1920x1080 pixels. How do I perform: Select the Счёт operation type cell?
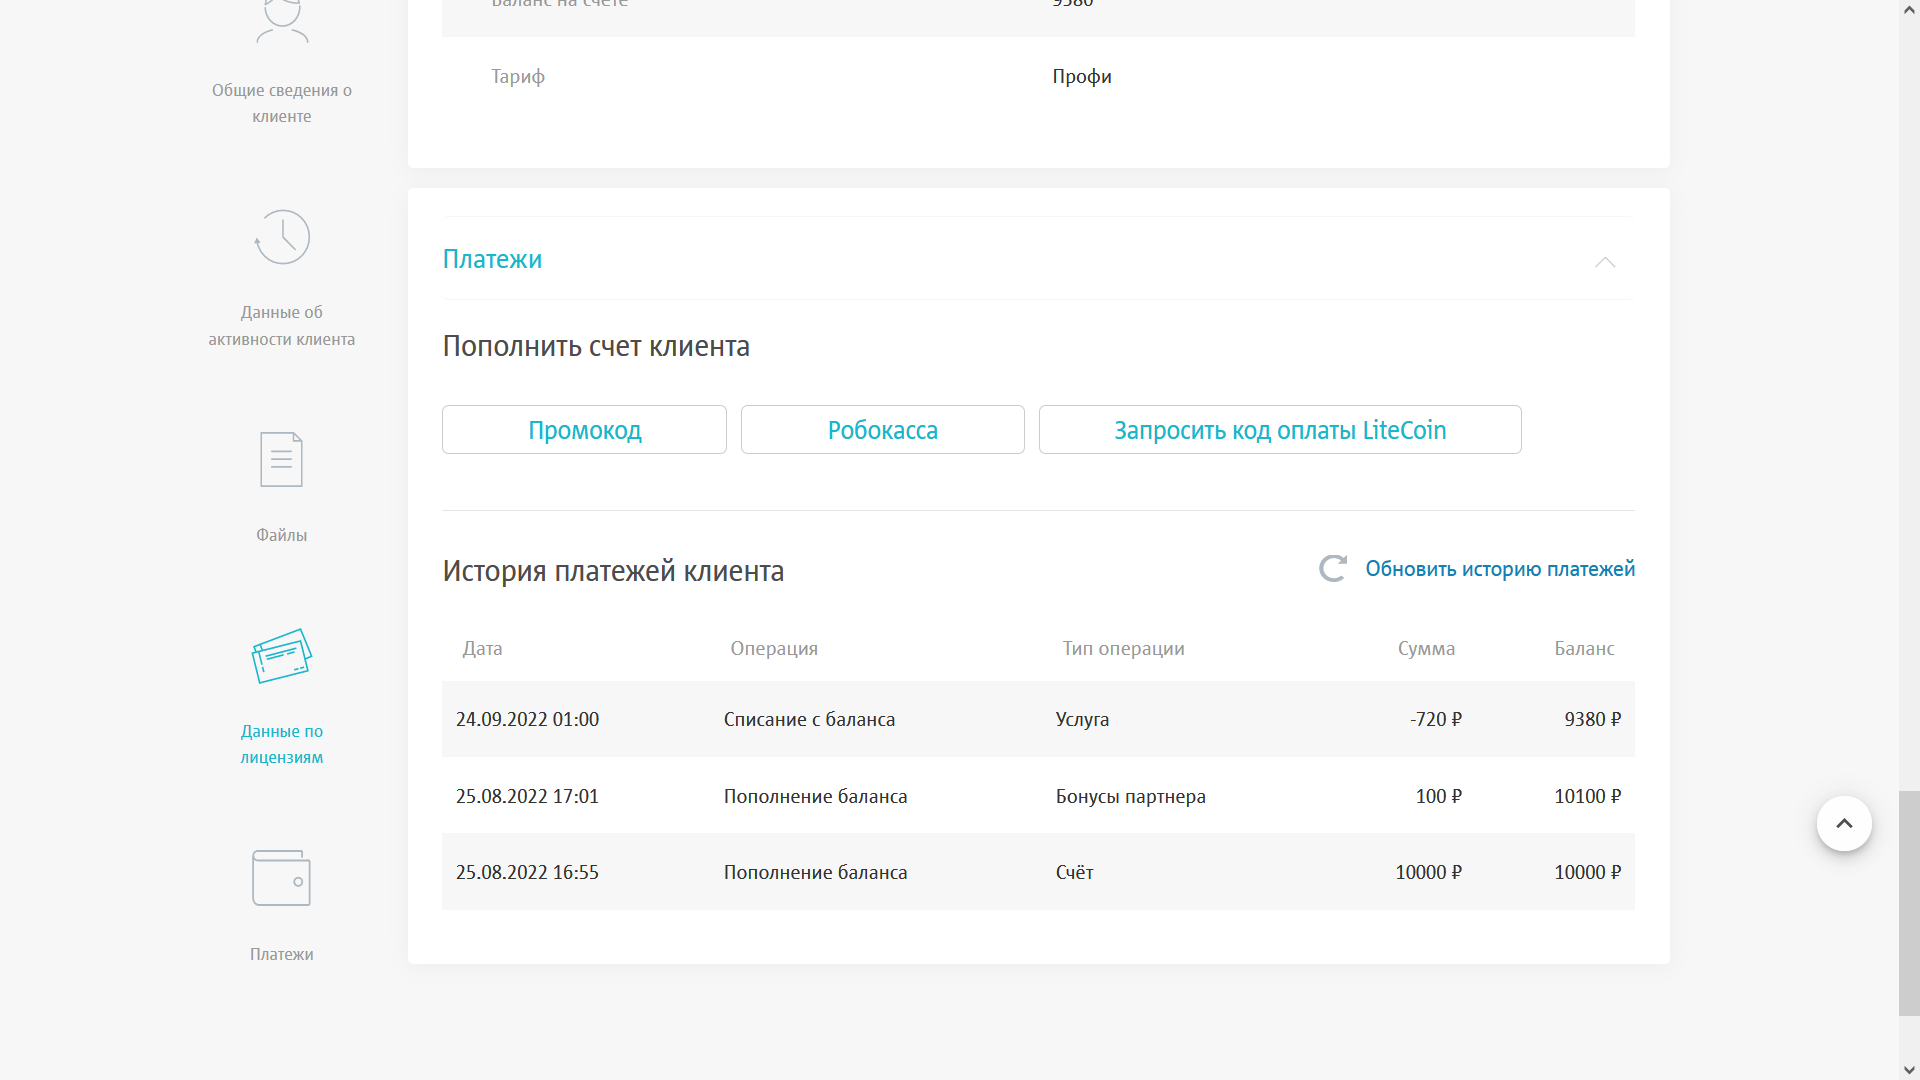[x=1074, y=873]
